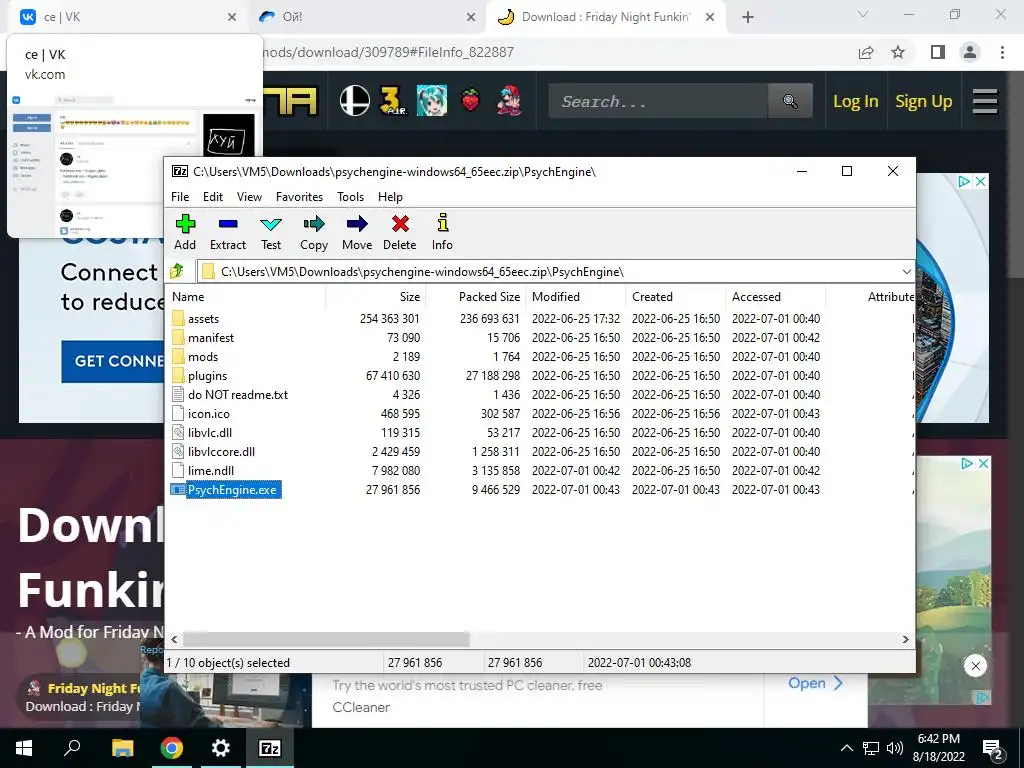Sort file list by Size column
The width and height of the screenshot is (1024, 768).
click(376, 296)
